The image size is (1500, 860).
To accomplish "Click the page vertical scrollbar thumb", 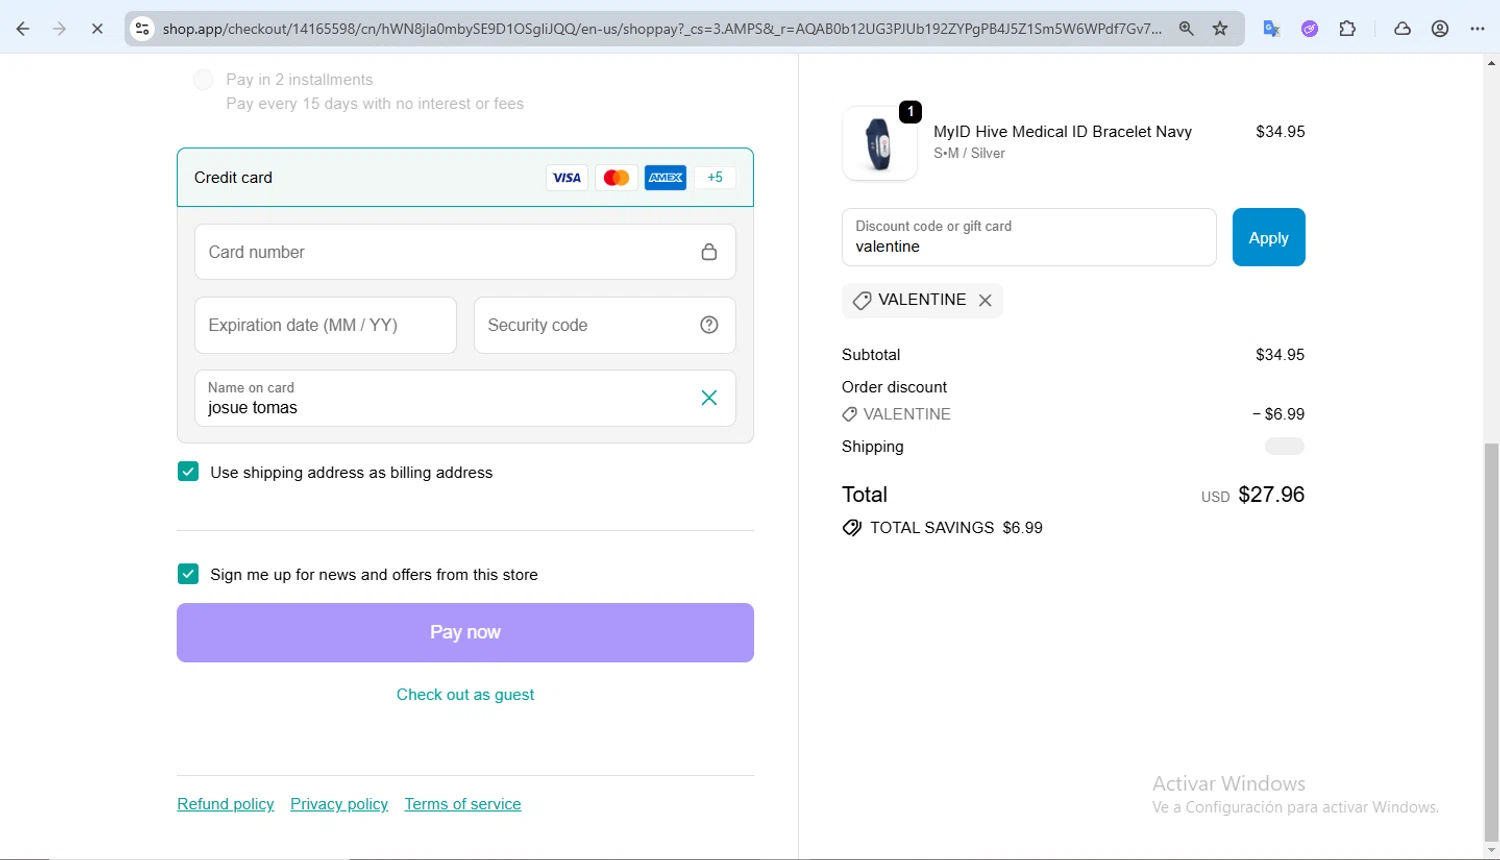I will pyautogui.click(x=1491, y=643).
